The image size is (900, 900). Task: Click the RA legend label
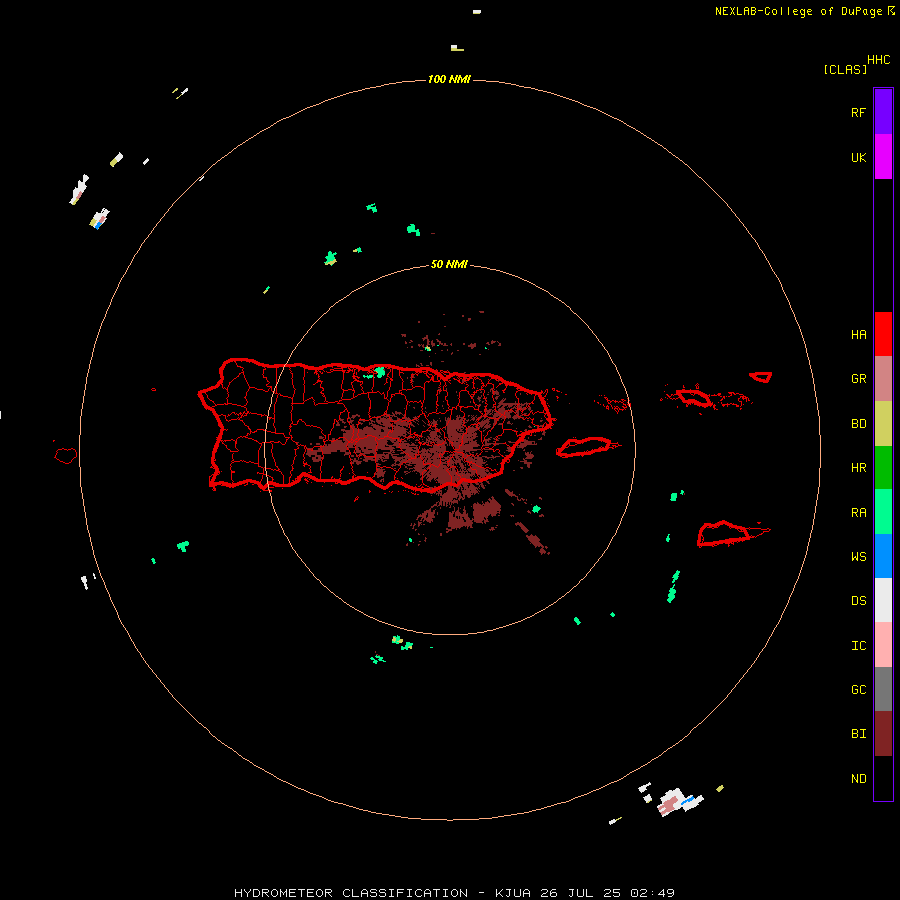pyautogui.click(x=858, y=512)
